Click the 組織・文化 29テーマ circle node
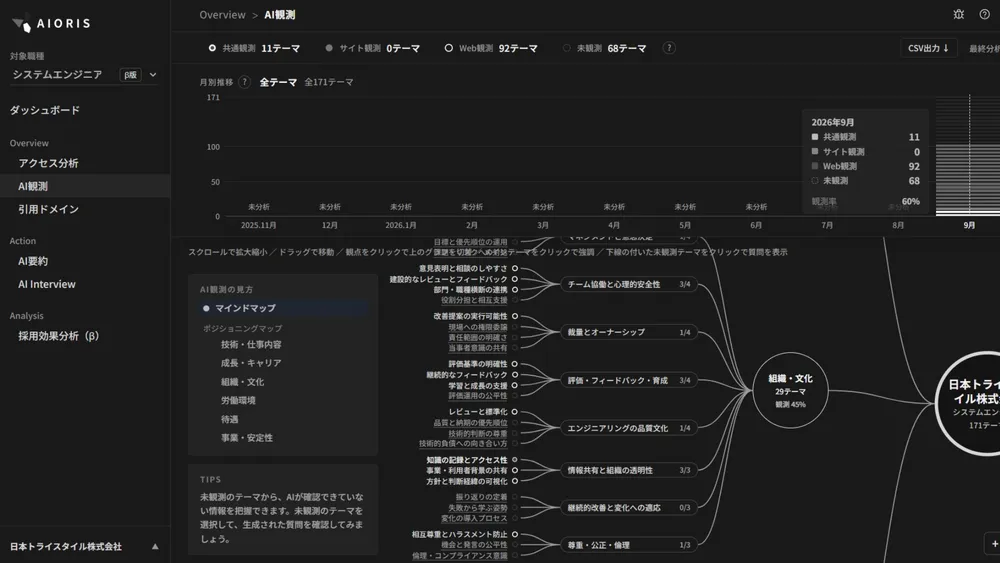 790,390
